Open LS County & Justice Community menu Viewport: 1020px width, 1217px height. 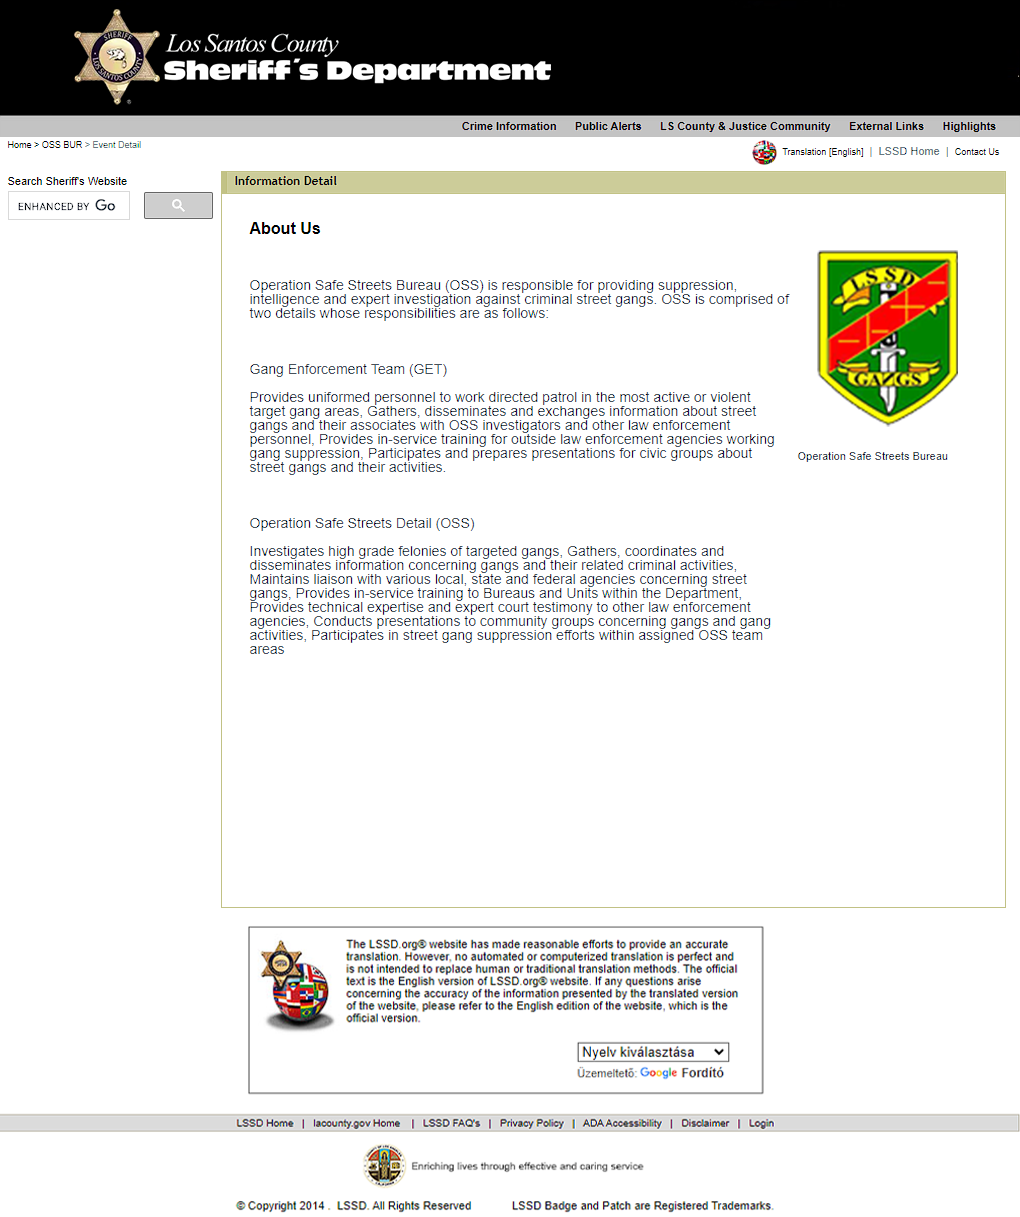(745, 126)
